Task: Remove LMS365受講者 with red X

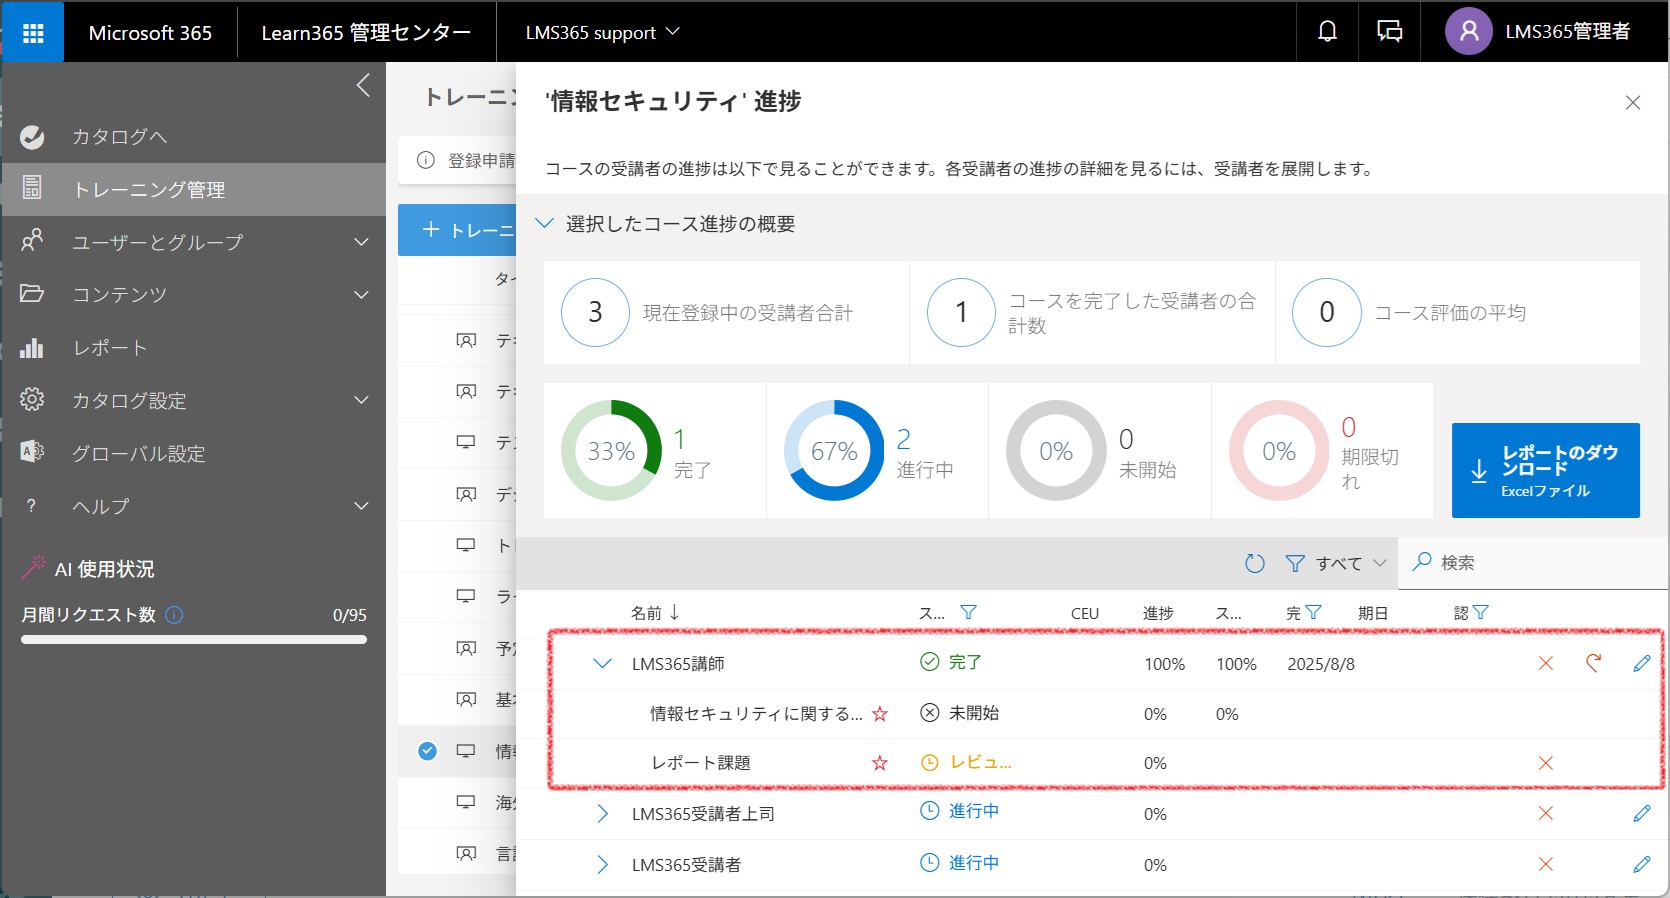Action: pyautogui.click(x=1545, y=864)
